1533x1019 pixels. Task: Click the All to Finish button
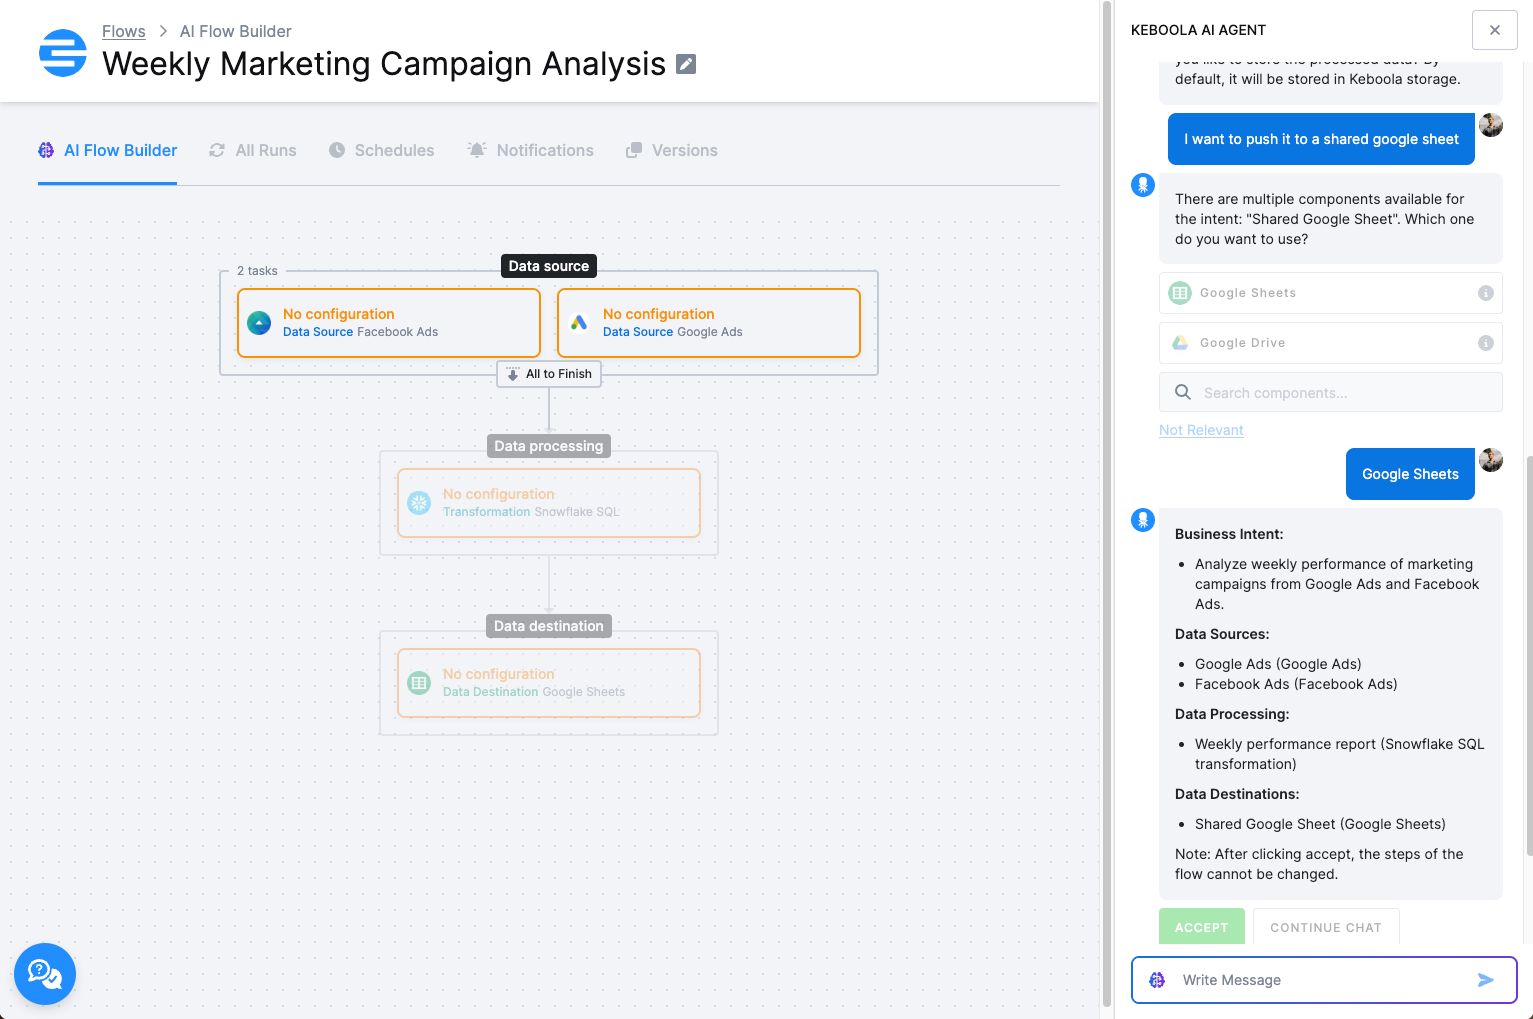[549, 374]
